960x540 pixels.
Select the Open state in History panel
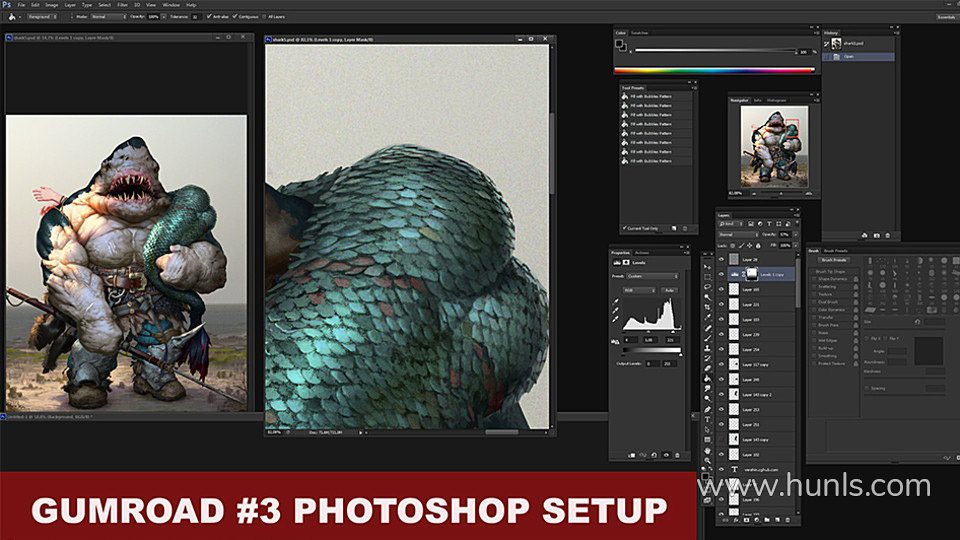coord(858,56)
